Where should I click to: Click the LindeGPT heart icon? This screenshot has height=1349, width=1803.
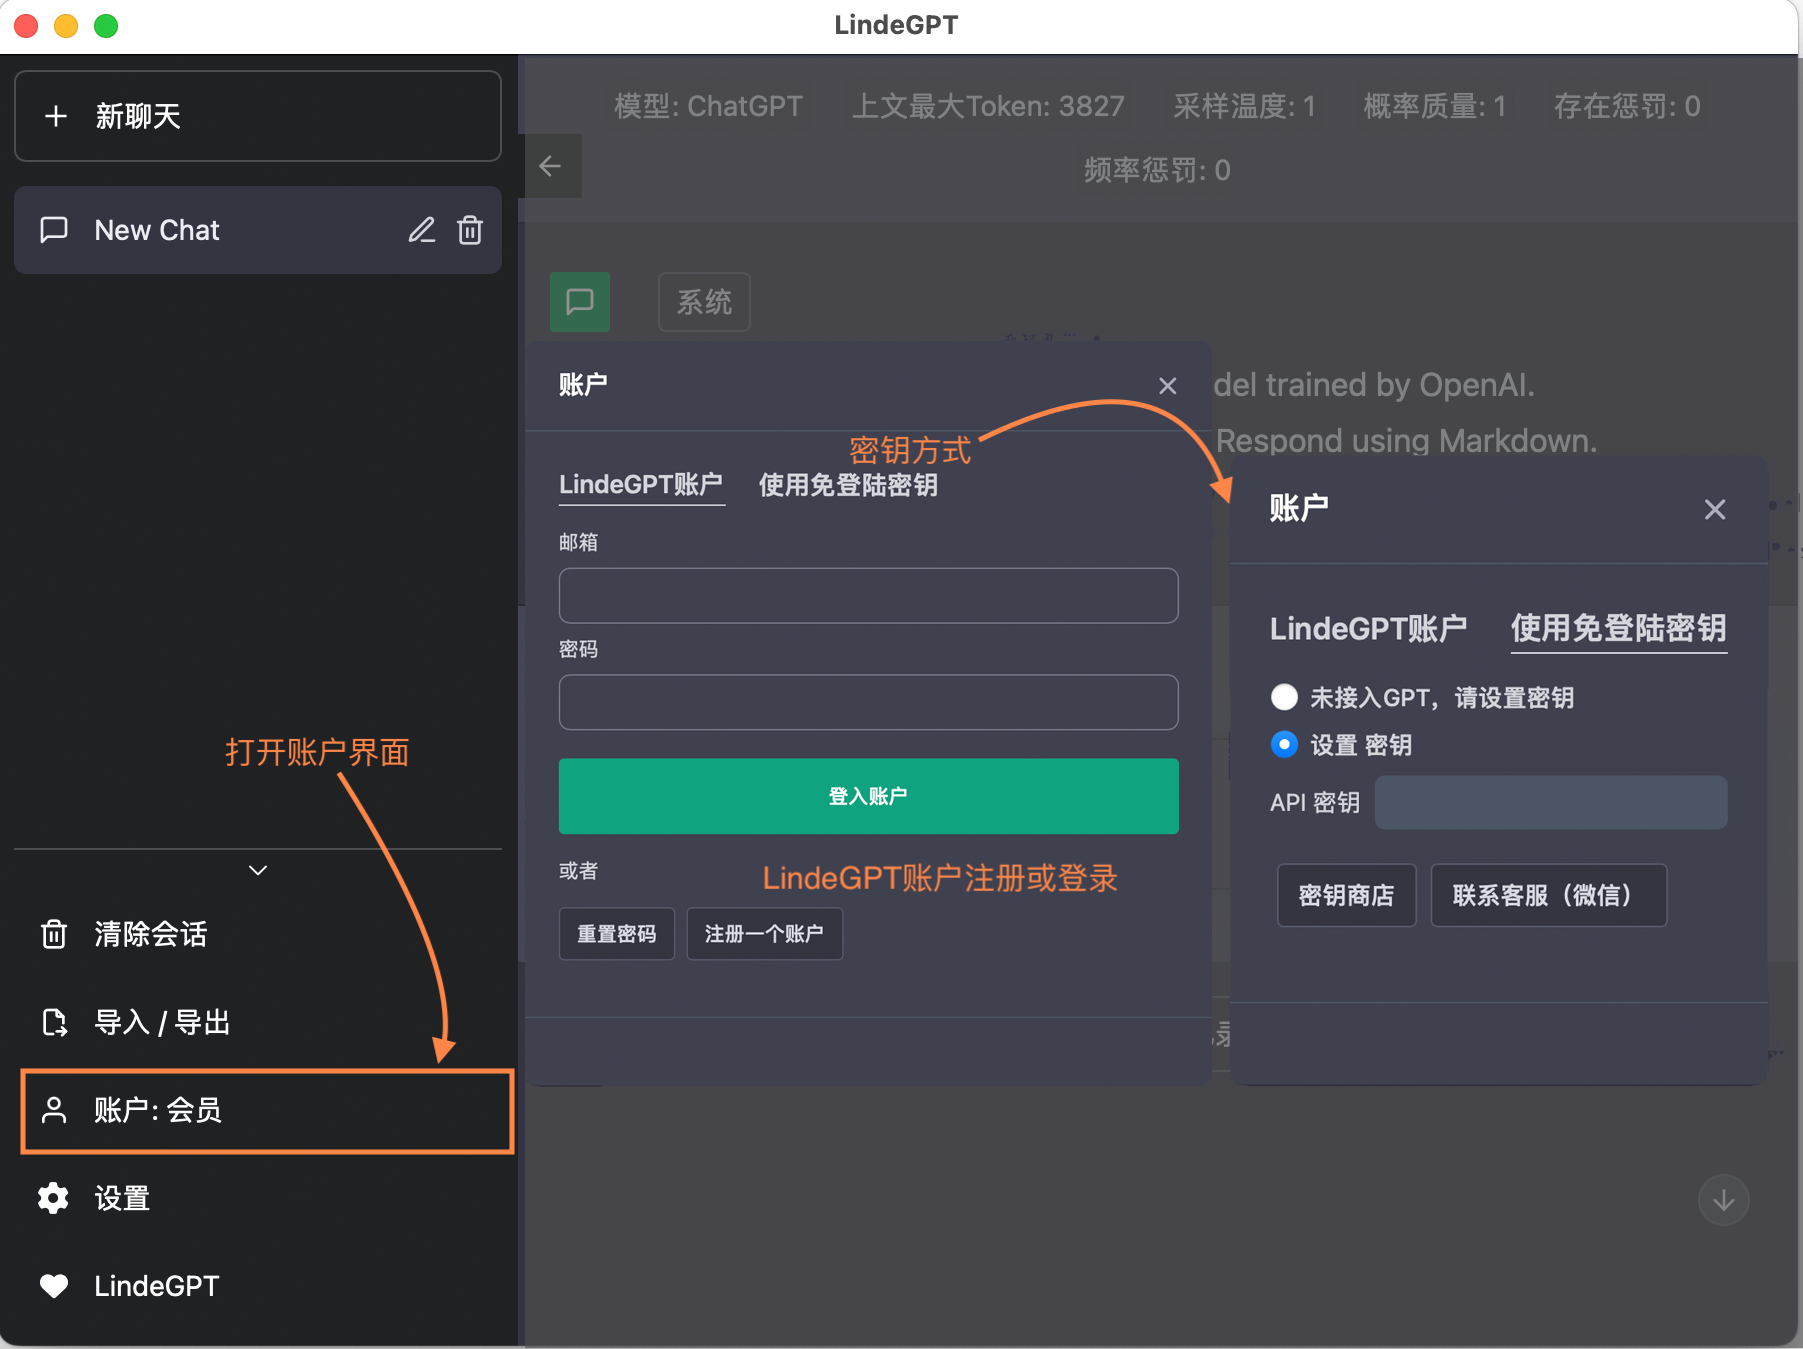click(x=54, y=1286)
